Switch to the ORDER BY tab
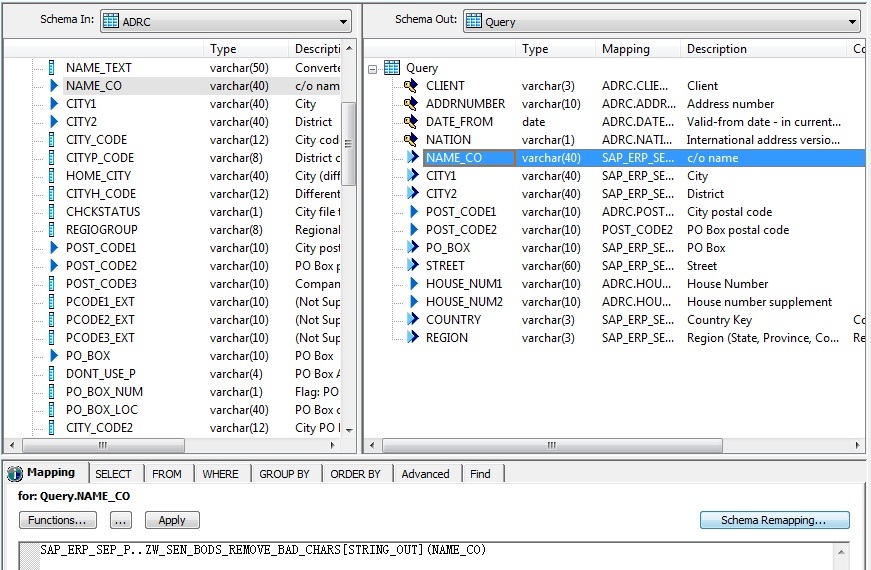Image resolution: width=871 pixels, height=570 pixels. pos(355,474)
